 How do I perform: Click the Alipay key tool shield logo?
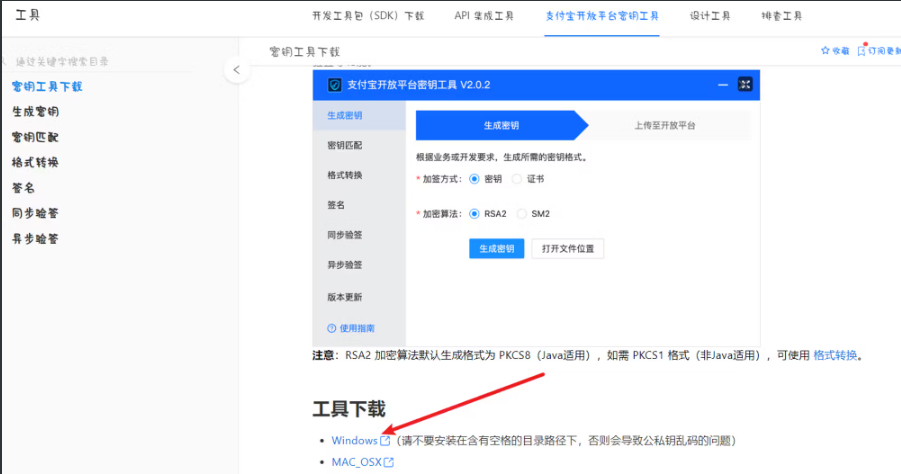(x=334, y=85)
